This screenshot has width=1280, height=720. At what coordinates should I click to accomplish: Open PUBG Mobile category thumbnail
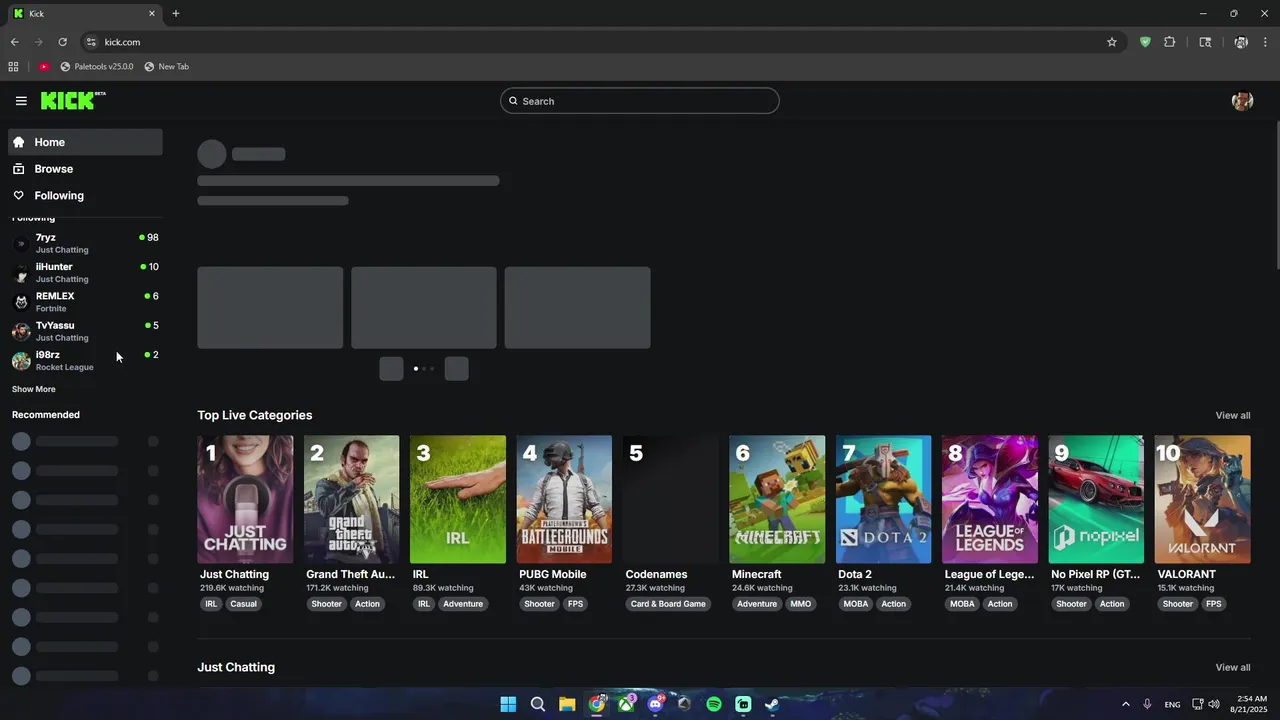point(564,499)
